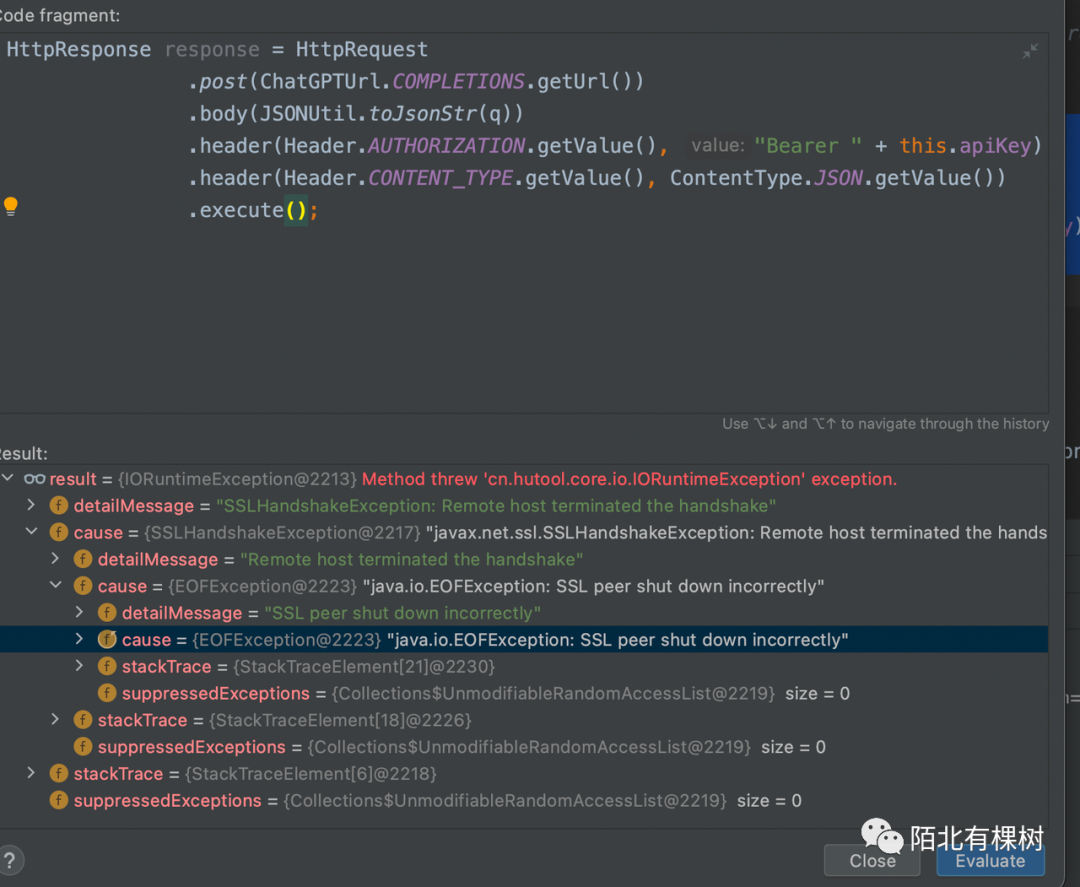Expand the StackTraceElement[18] stackTrace node
The image size is (1080, 887).
[x=56, y=720]
